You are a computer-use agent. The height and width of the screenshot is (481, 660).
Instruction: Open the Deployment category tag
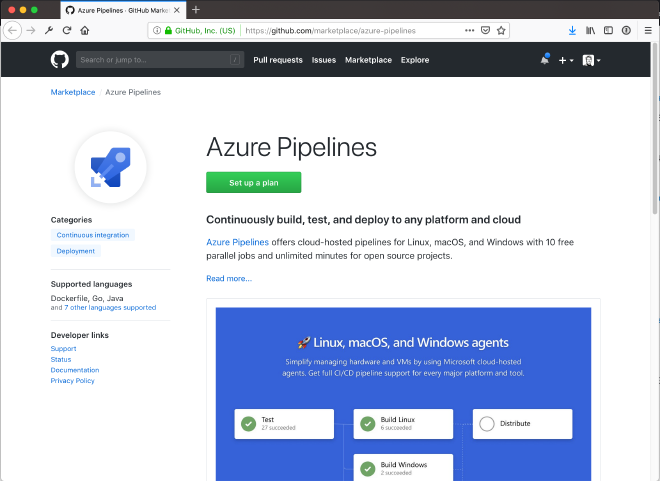click(76, 251)
